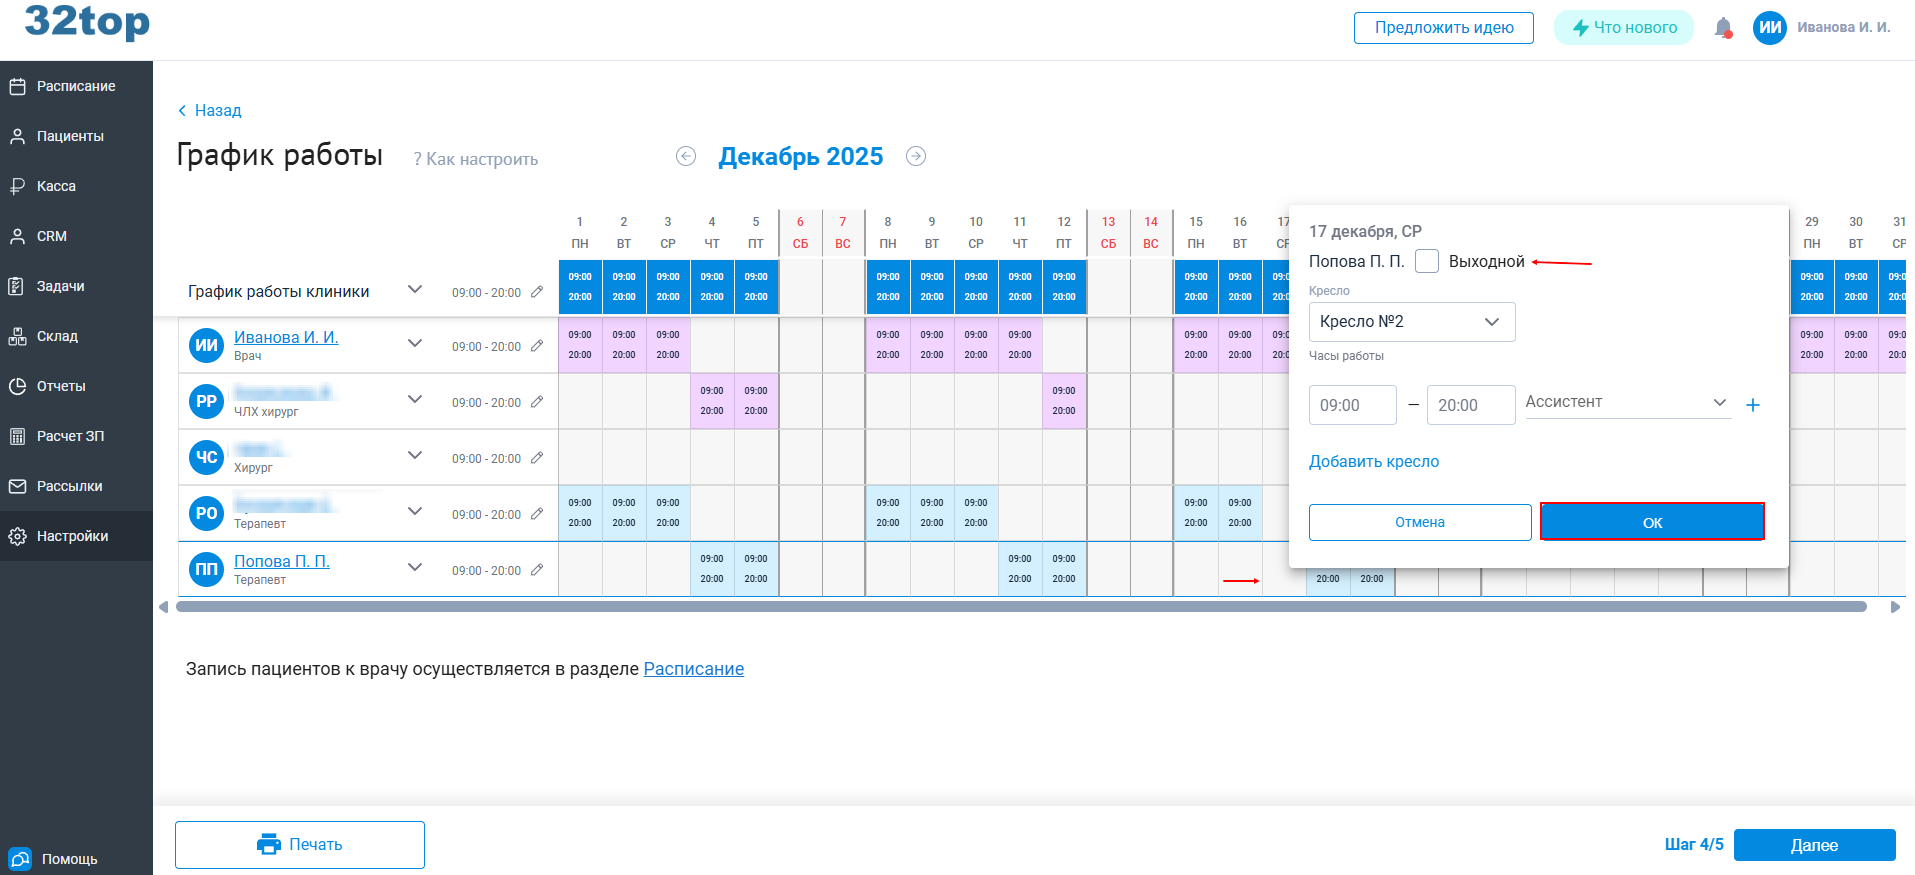Screen dimensions: 1915x875
Task: Open the Кресло №2 dropdown
Action: click(1411, 322)
